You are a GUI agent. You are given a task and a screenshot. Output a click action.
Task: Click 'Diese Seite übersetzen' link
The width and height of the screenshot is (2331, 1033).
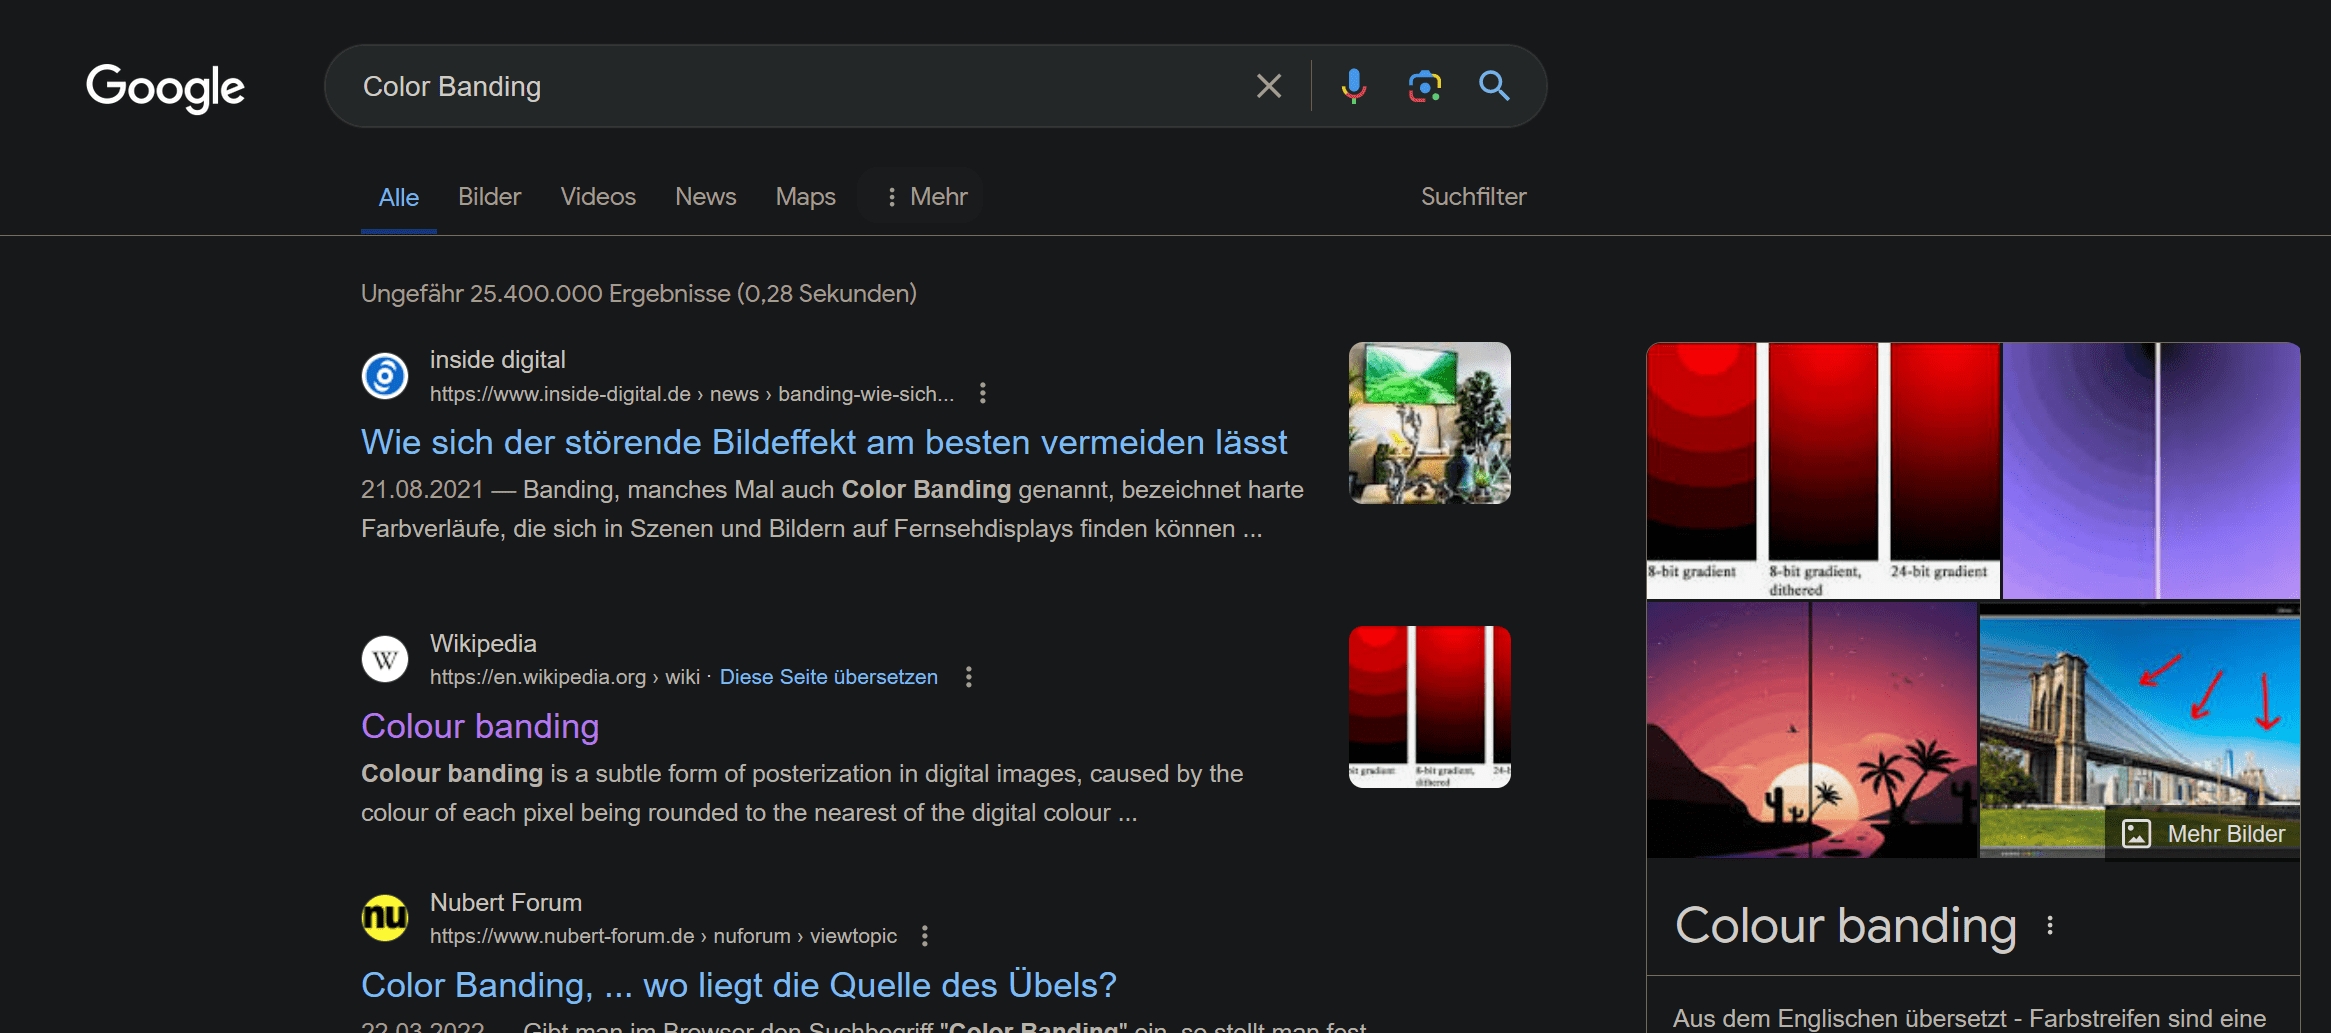[x=829, y=677]
